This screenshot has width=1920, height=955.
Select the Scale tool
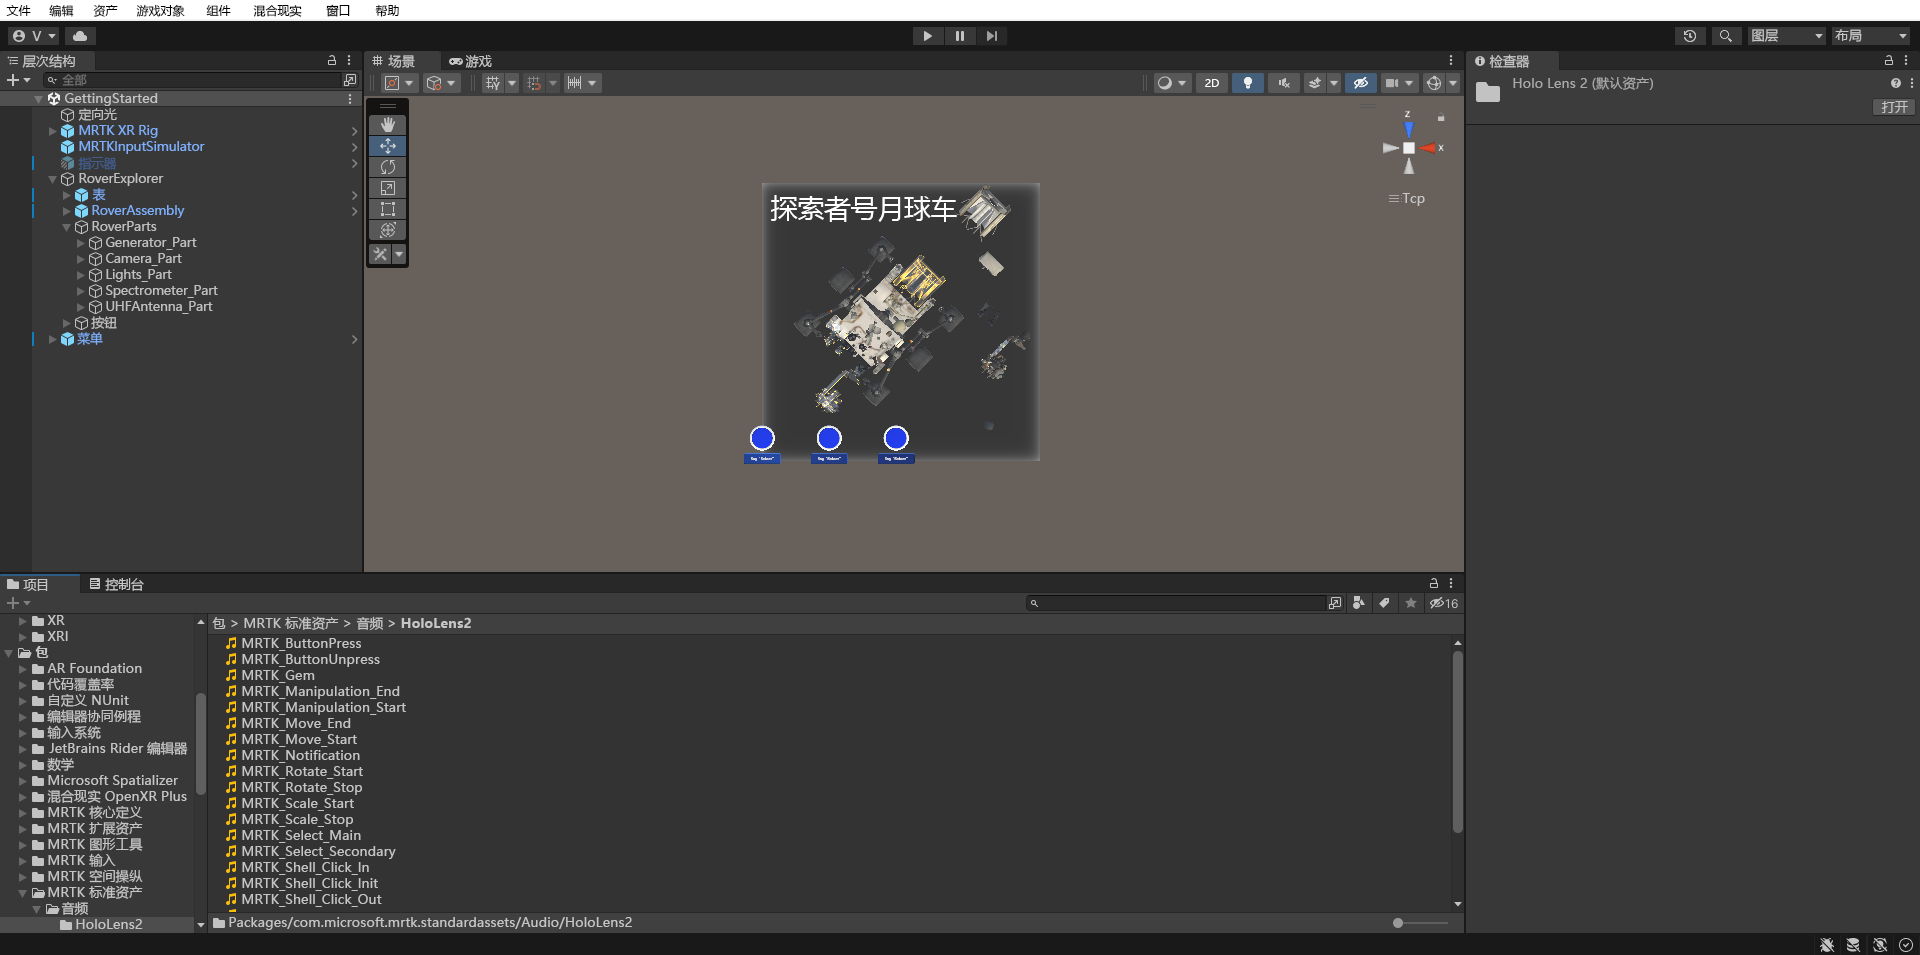(387, 188)
